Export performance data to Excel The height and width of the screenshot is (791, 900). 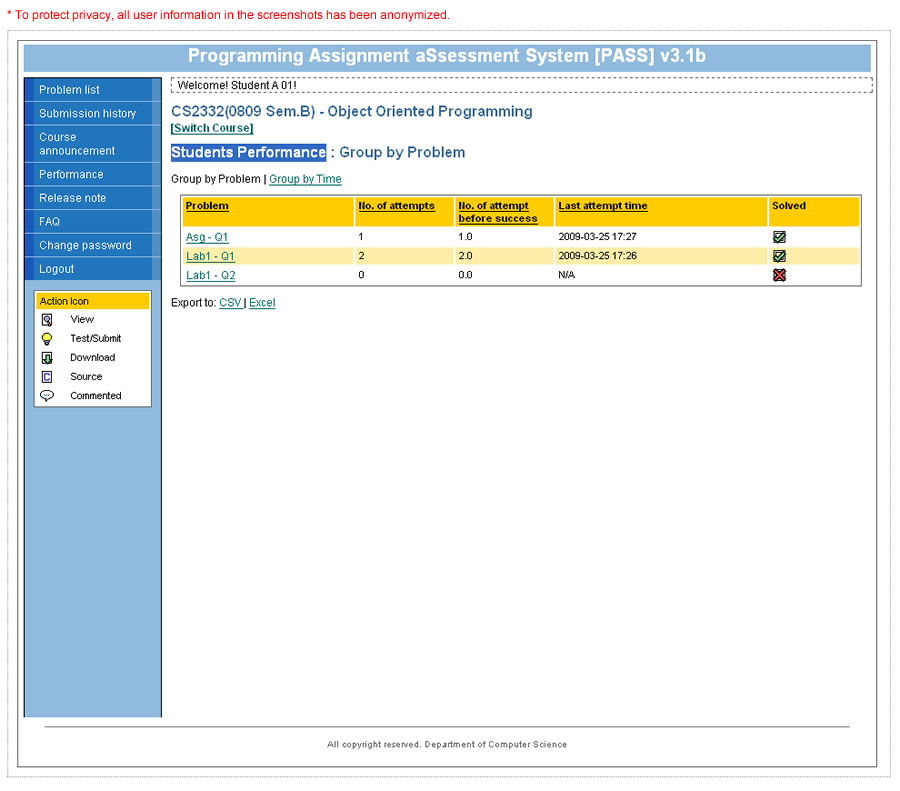[262, 303]
